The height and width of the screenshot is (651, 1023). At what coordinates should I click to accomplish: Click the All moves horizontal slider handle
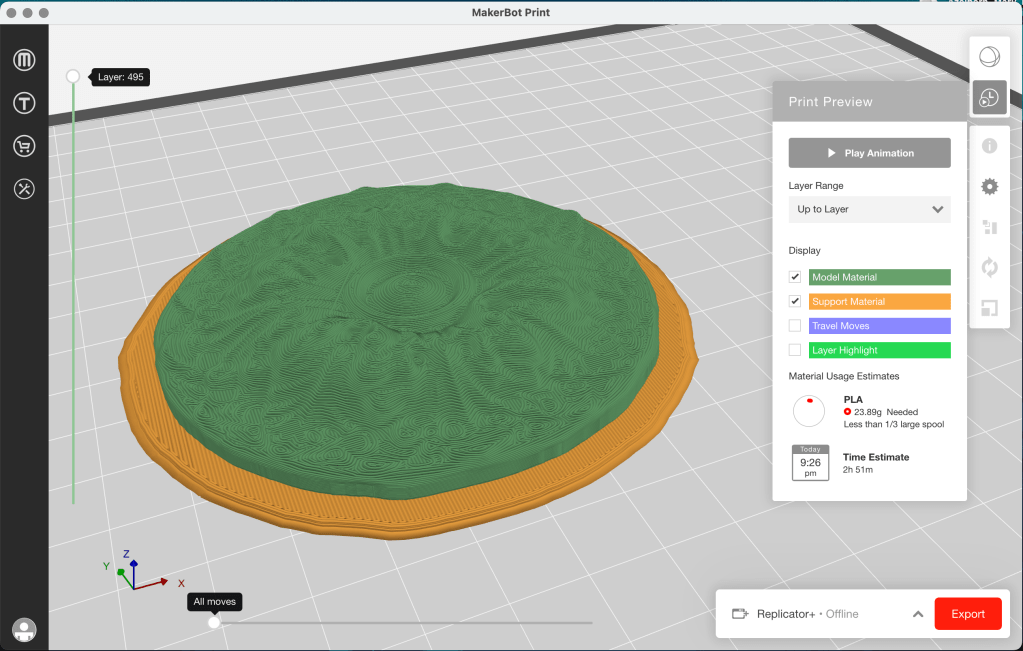point(214,623)
